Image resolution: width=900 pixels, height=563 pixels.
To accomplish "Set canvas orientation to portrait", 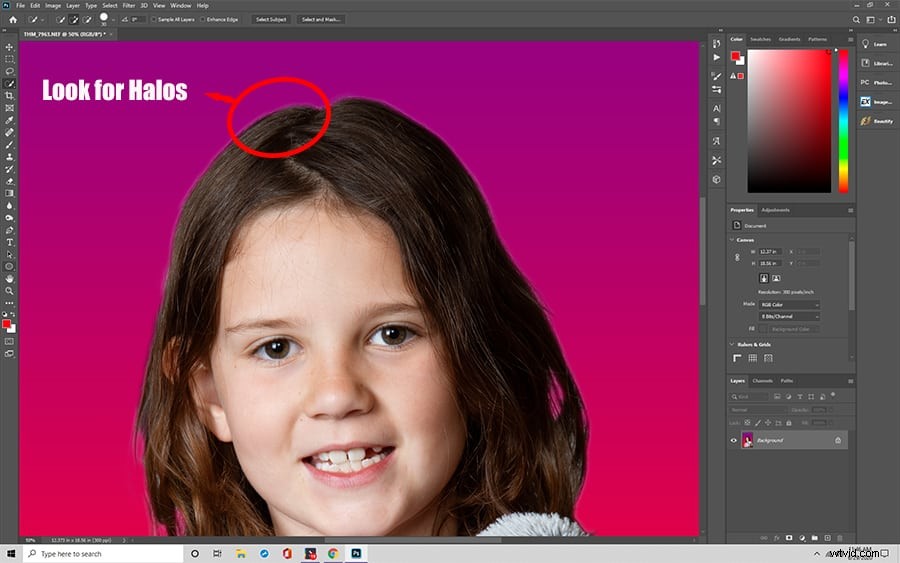I will [x=764, y=278].
